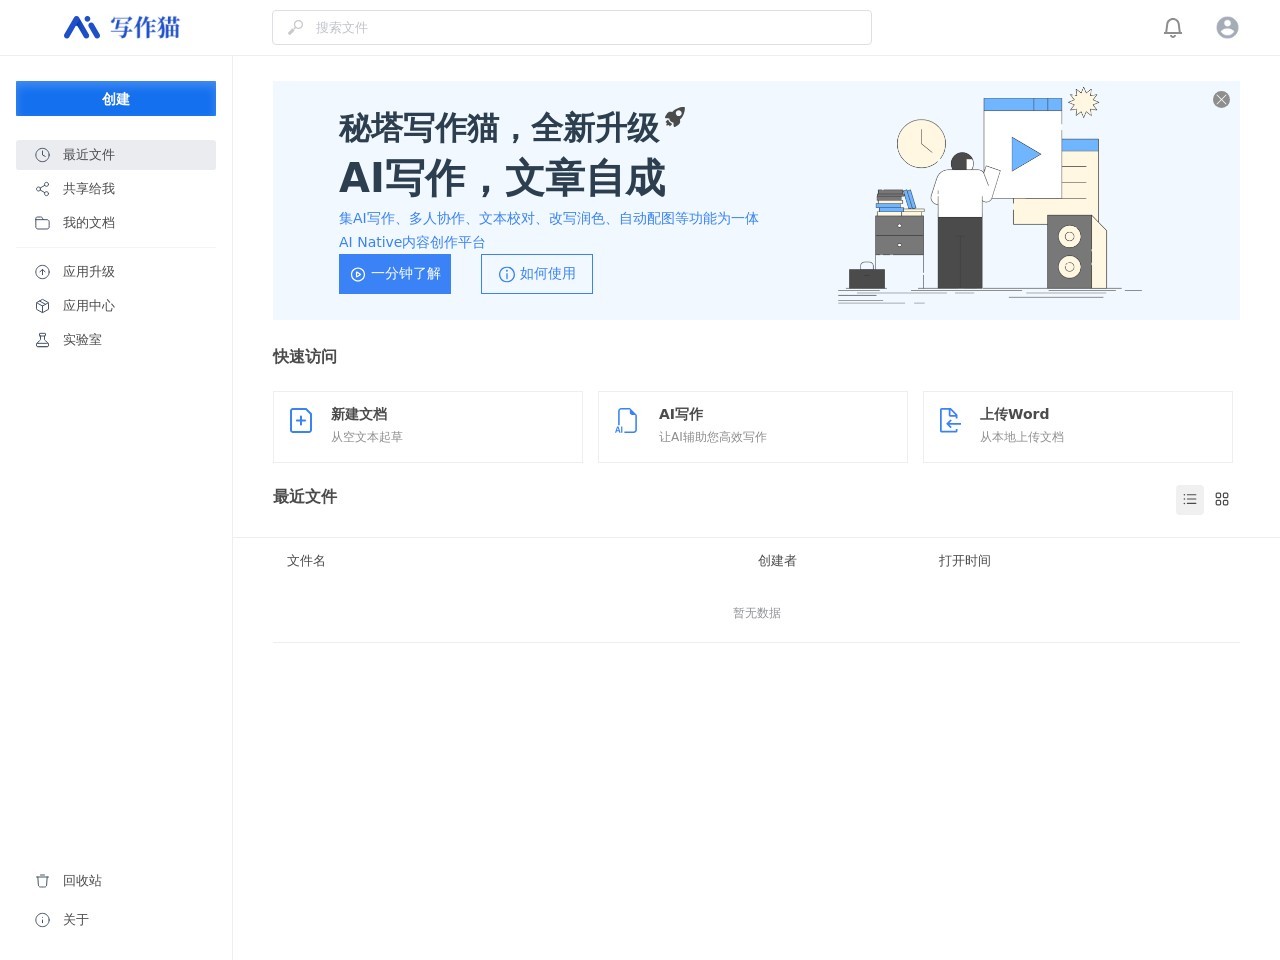The image size is (1280, 960).
Task: Open 回收站 trash
Action: [x=116, y=881]
